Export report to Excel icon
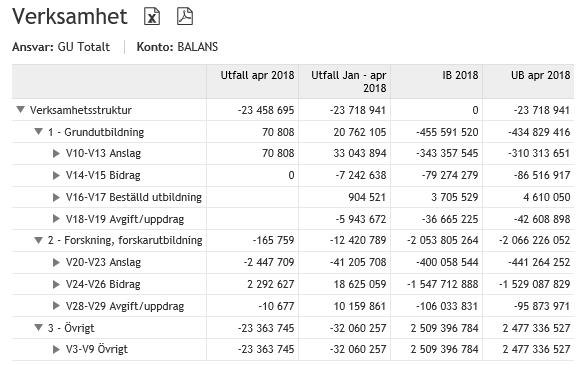 pyautogui.click(x=152, y=16)
